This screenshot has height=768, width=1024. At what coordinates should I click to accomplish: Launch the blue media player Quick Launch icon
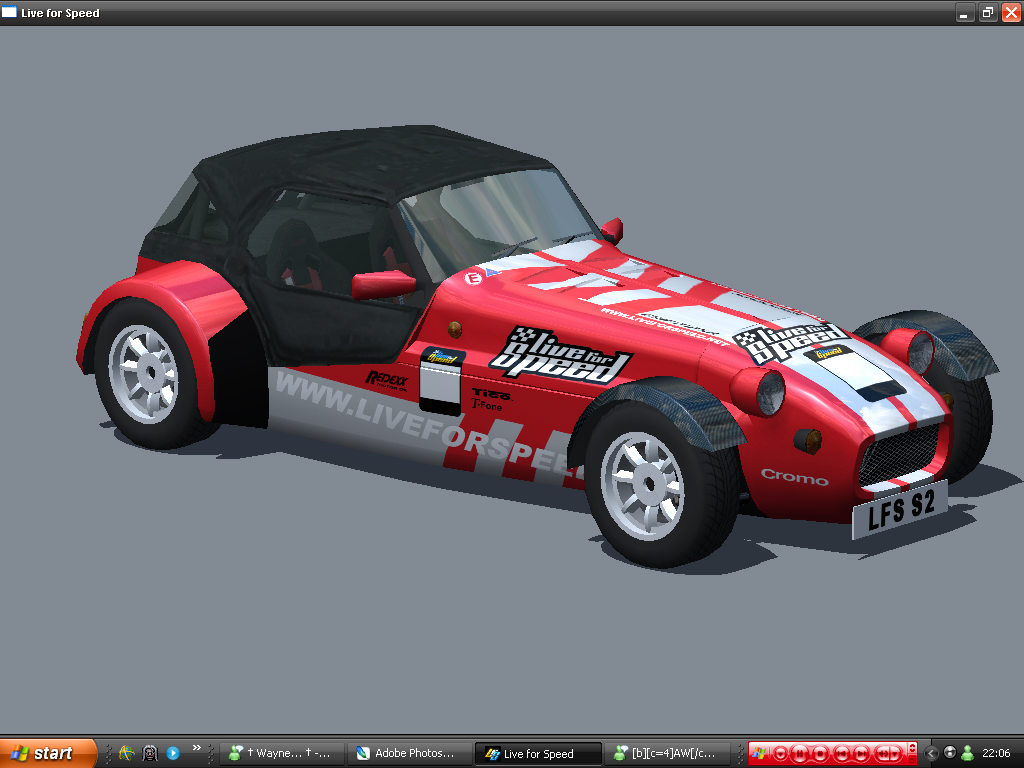click(173, 753)
